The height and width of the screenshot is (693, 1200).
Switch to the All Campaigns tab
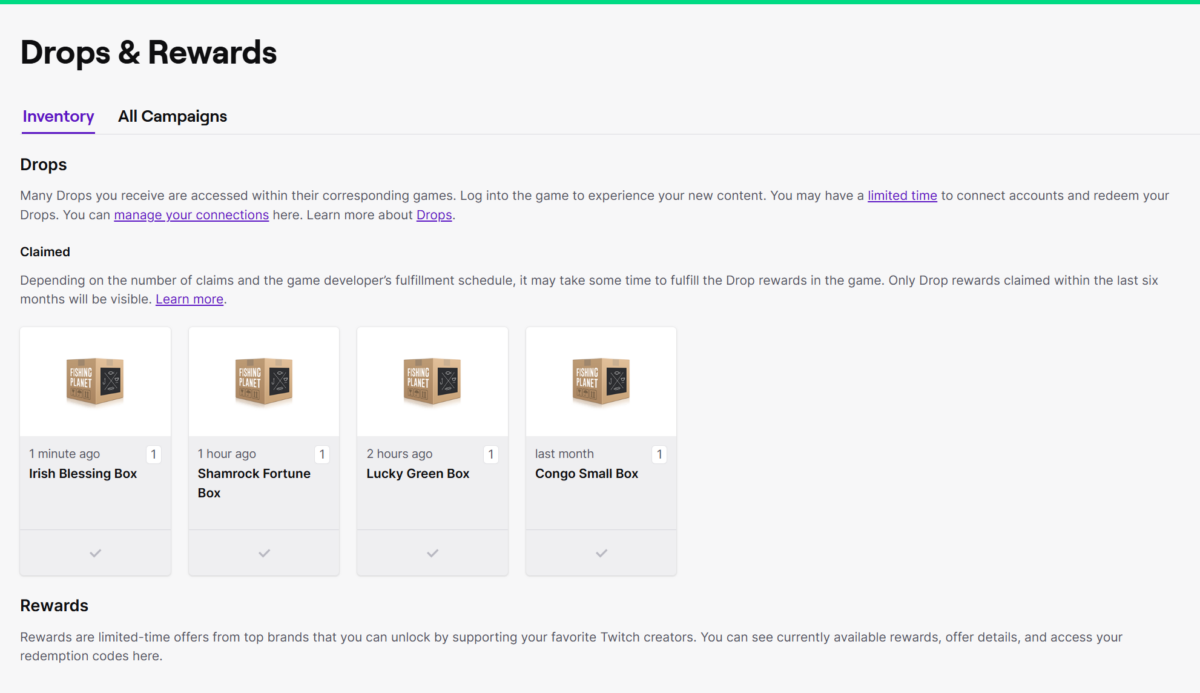(x=172, y=116)
